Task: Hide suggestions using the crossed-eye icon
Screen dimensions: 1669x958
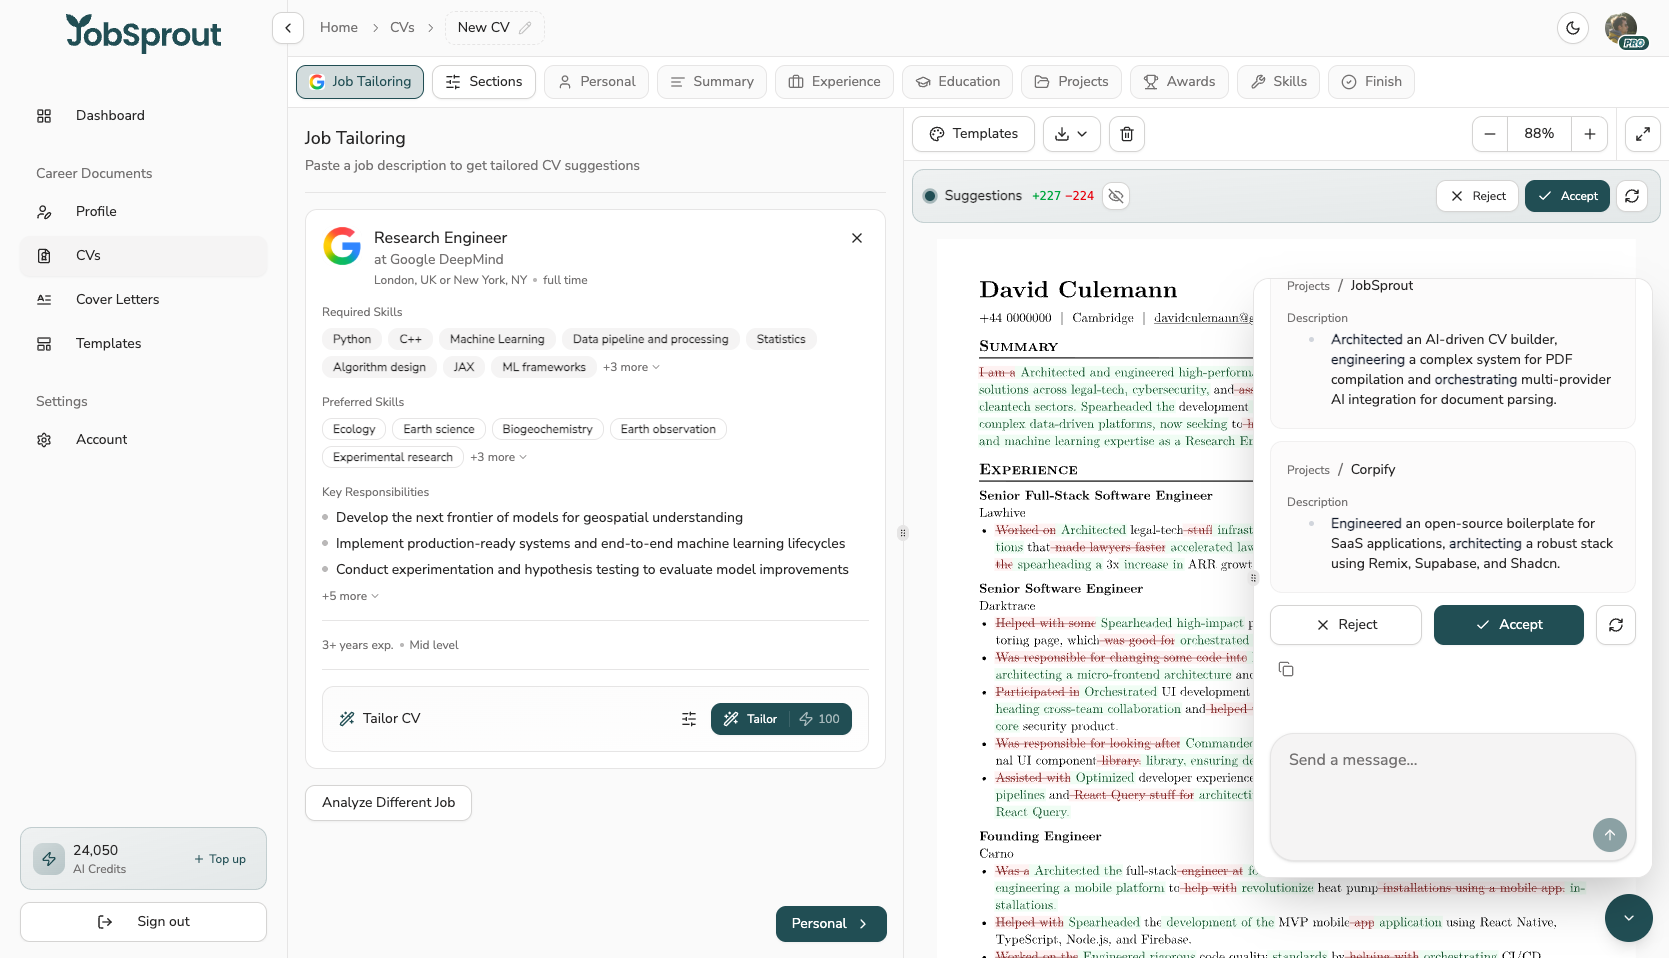Action: click(x=1116, y=196)
